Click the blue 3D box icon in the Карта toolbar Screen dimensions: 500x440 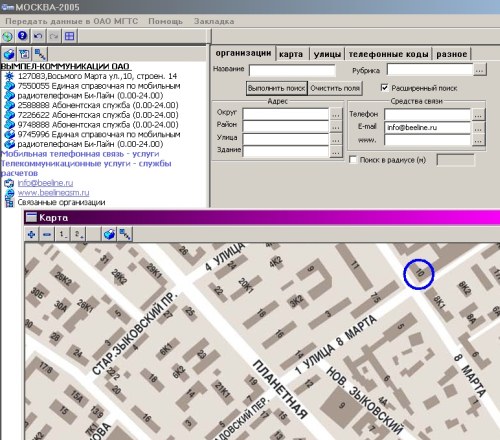coord(110,234)
